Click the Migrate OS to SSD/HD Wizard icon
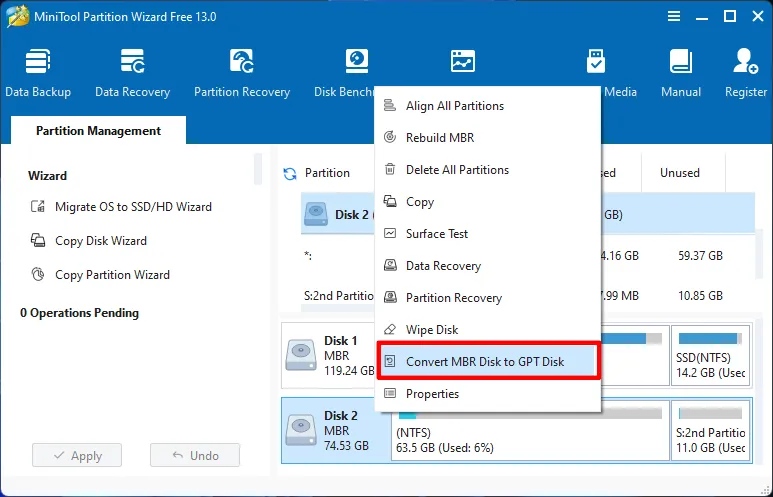The width and height of the screenshot is (773, 497). click(38, 206)
